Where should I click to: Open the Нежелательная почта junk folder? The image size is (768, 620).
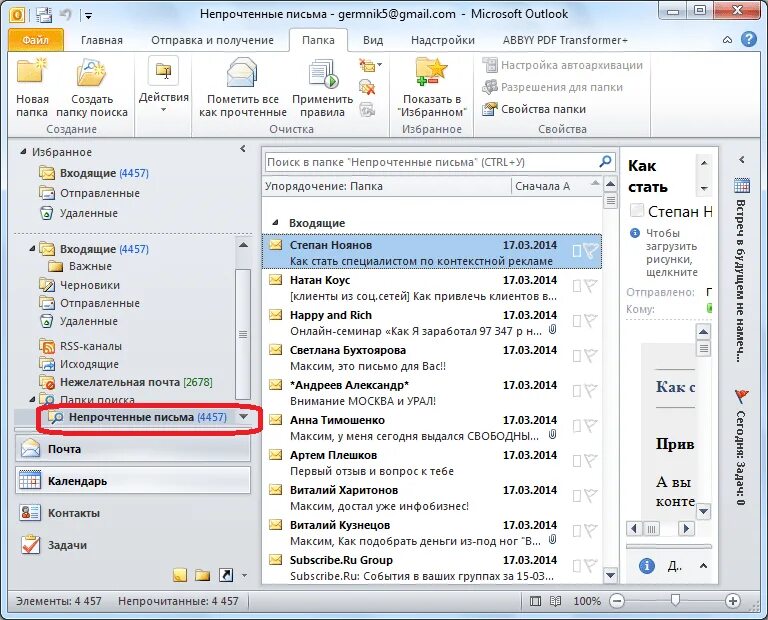(x=126, y=382)
